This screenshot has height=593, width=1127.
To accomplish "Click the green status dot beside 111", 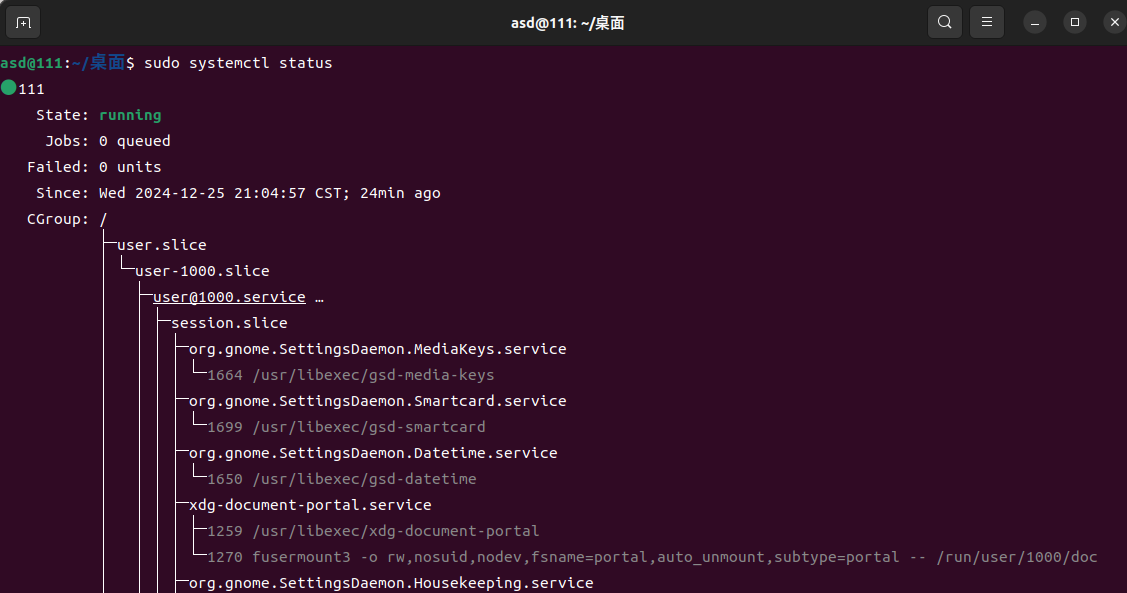I will (9, 88).
